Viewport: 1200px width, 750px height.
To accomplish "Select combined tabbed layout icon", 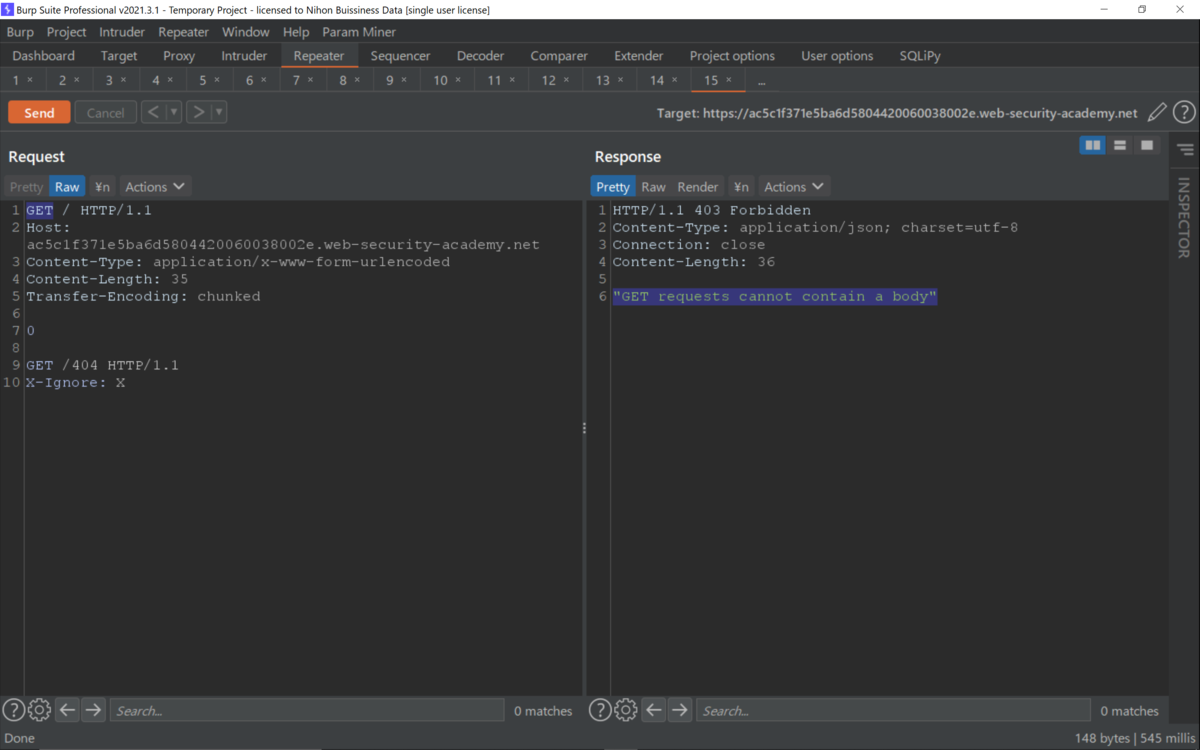I will (1147, 146).
